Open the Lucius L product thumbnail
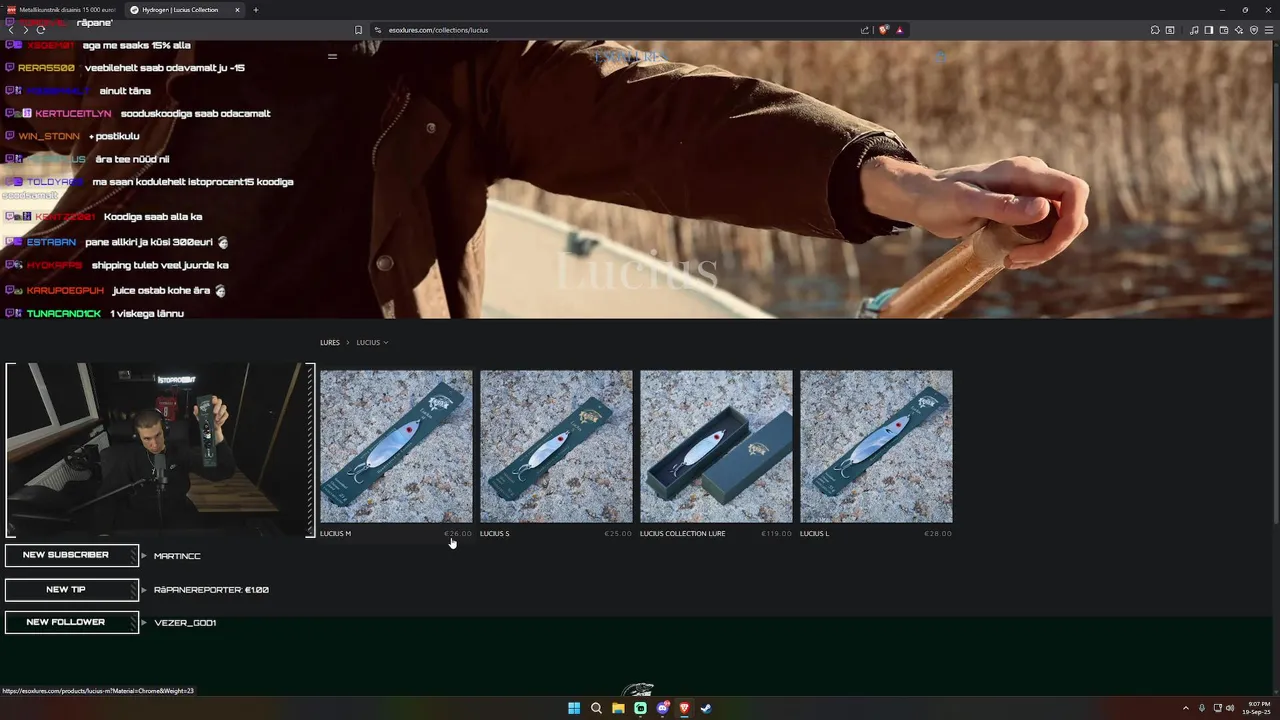 pos(876,446)
